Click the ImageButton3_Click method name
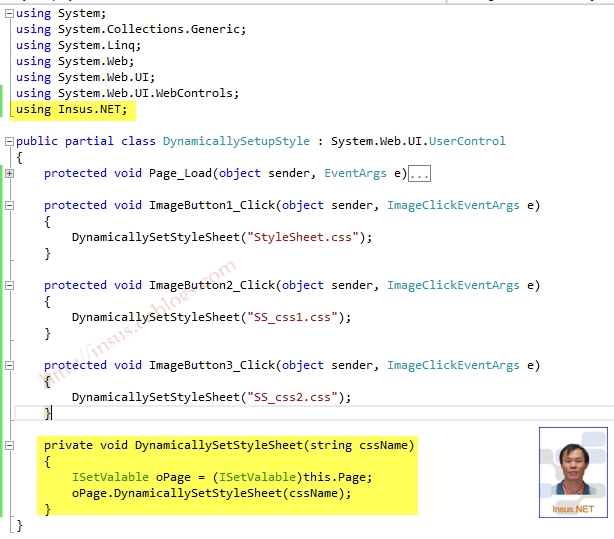The width and height of the screenshot is (614, 539). pos(212,365)
